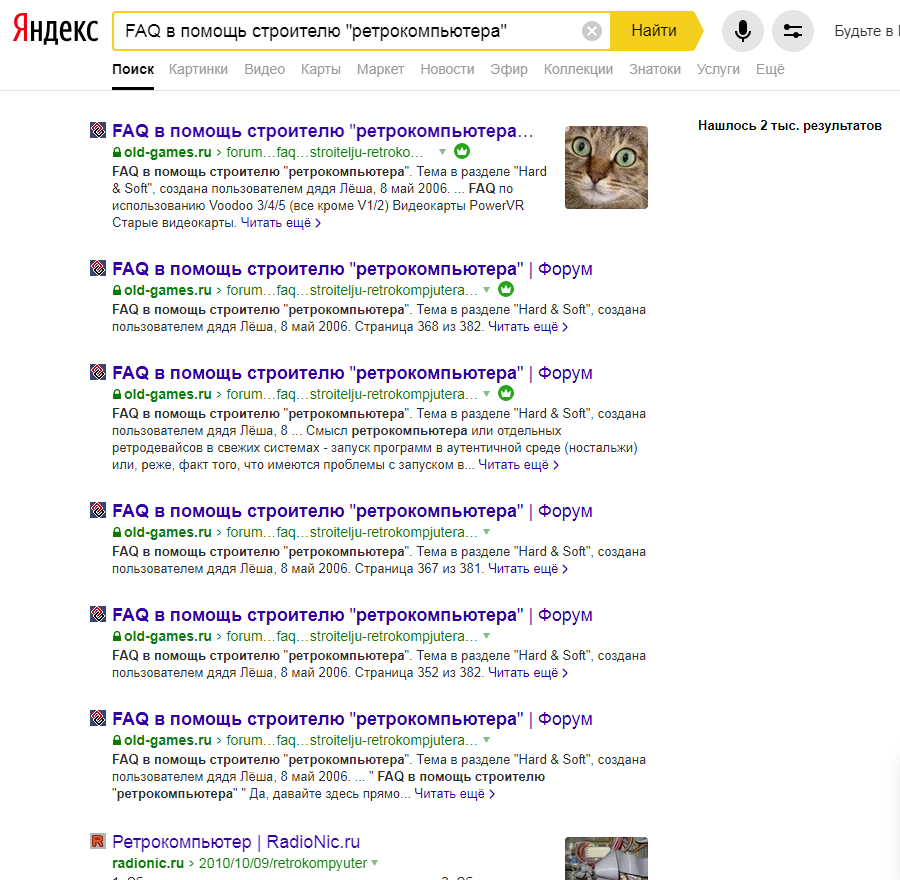
Task: Clear the search query with X icon
Action: [592, 30]
